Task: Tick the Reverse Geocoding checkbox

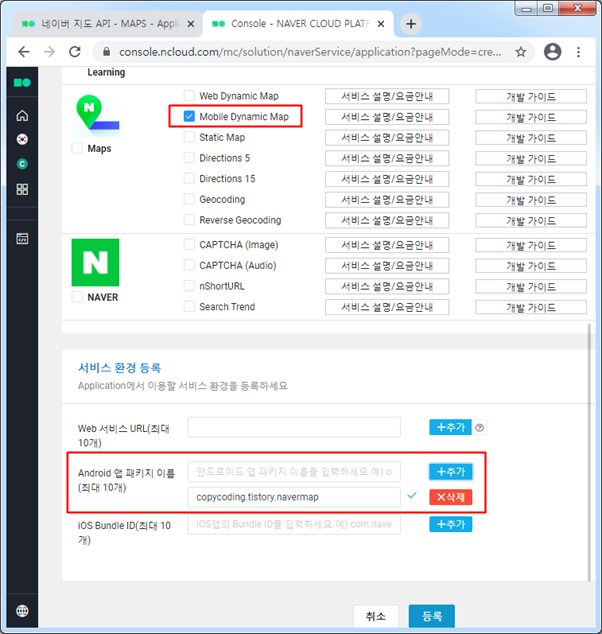Action: coord(189,220)
